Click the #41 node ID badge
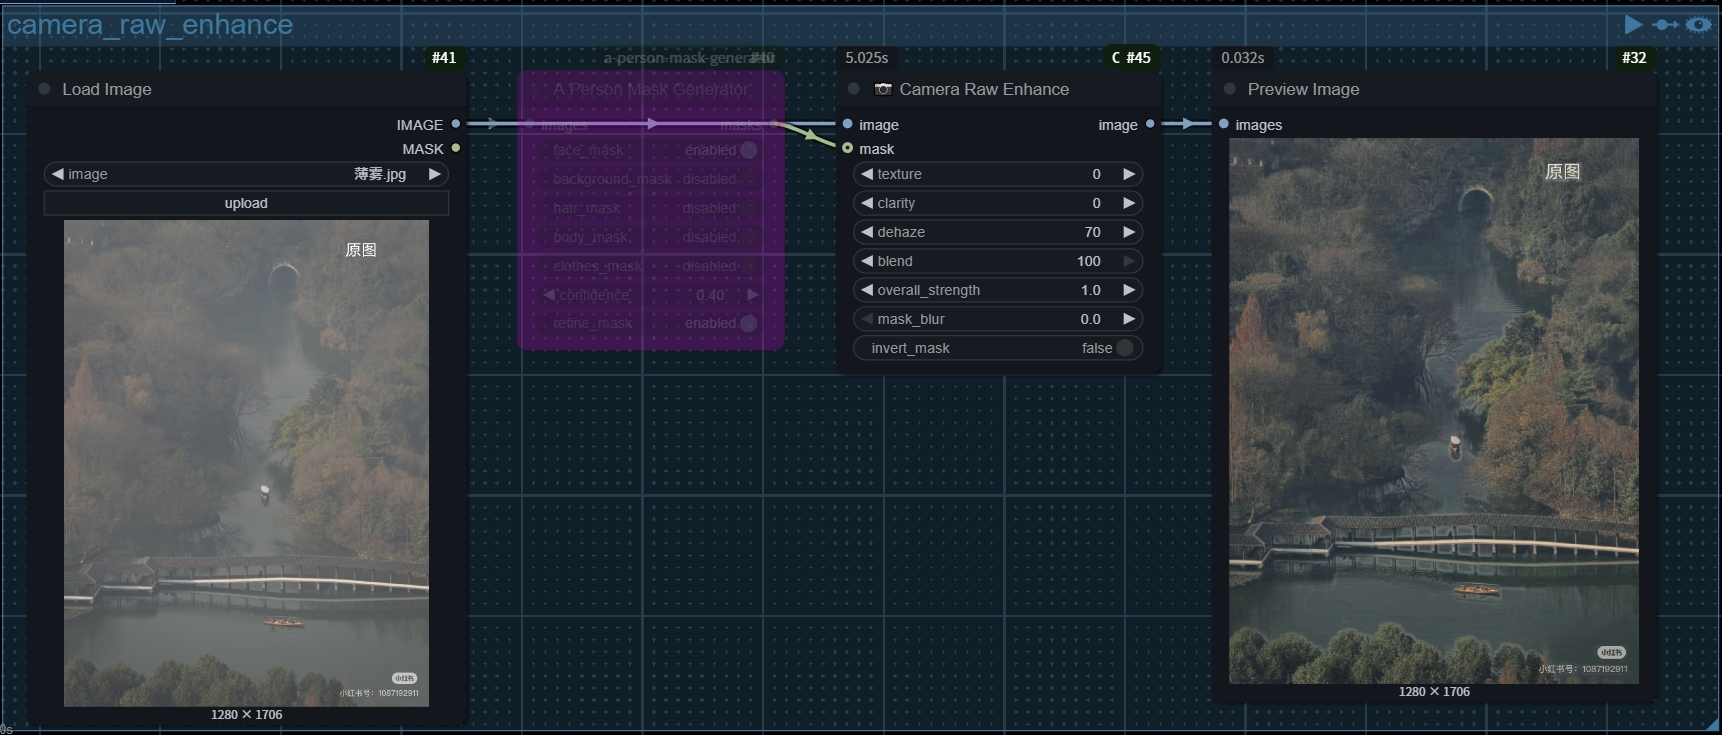This screenshot has height=735, width=1722. [444, 58]
